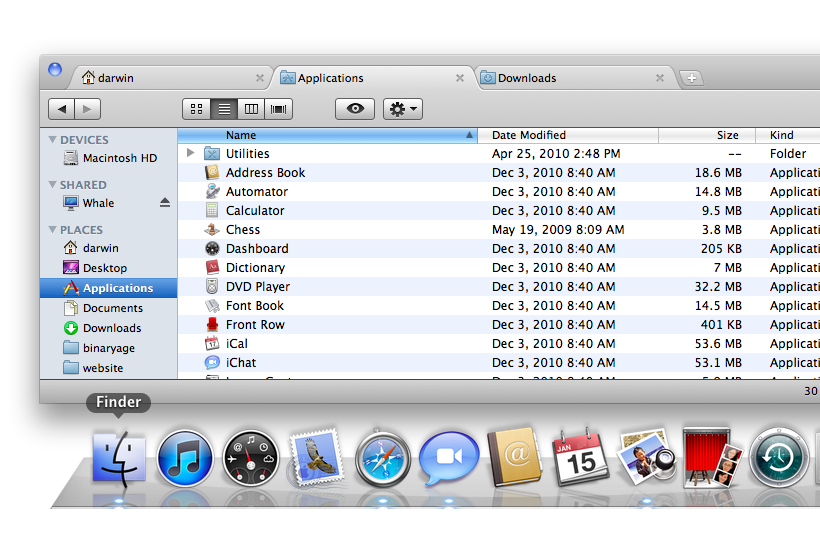Open Mail from the Dock
This screenshot has width=820, height=559.
(316, 458)
